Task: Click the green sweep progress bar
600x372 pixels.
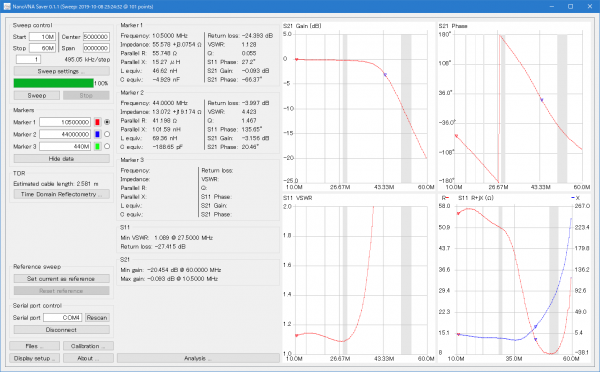Action: click(x=54, y=83)
